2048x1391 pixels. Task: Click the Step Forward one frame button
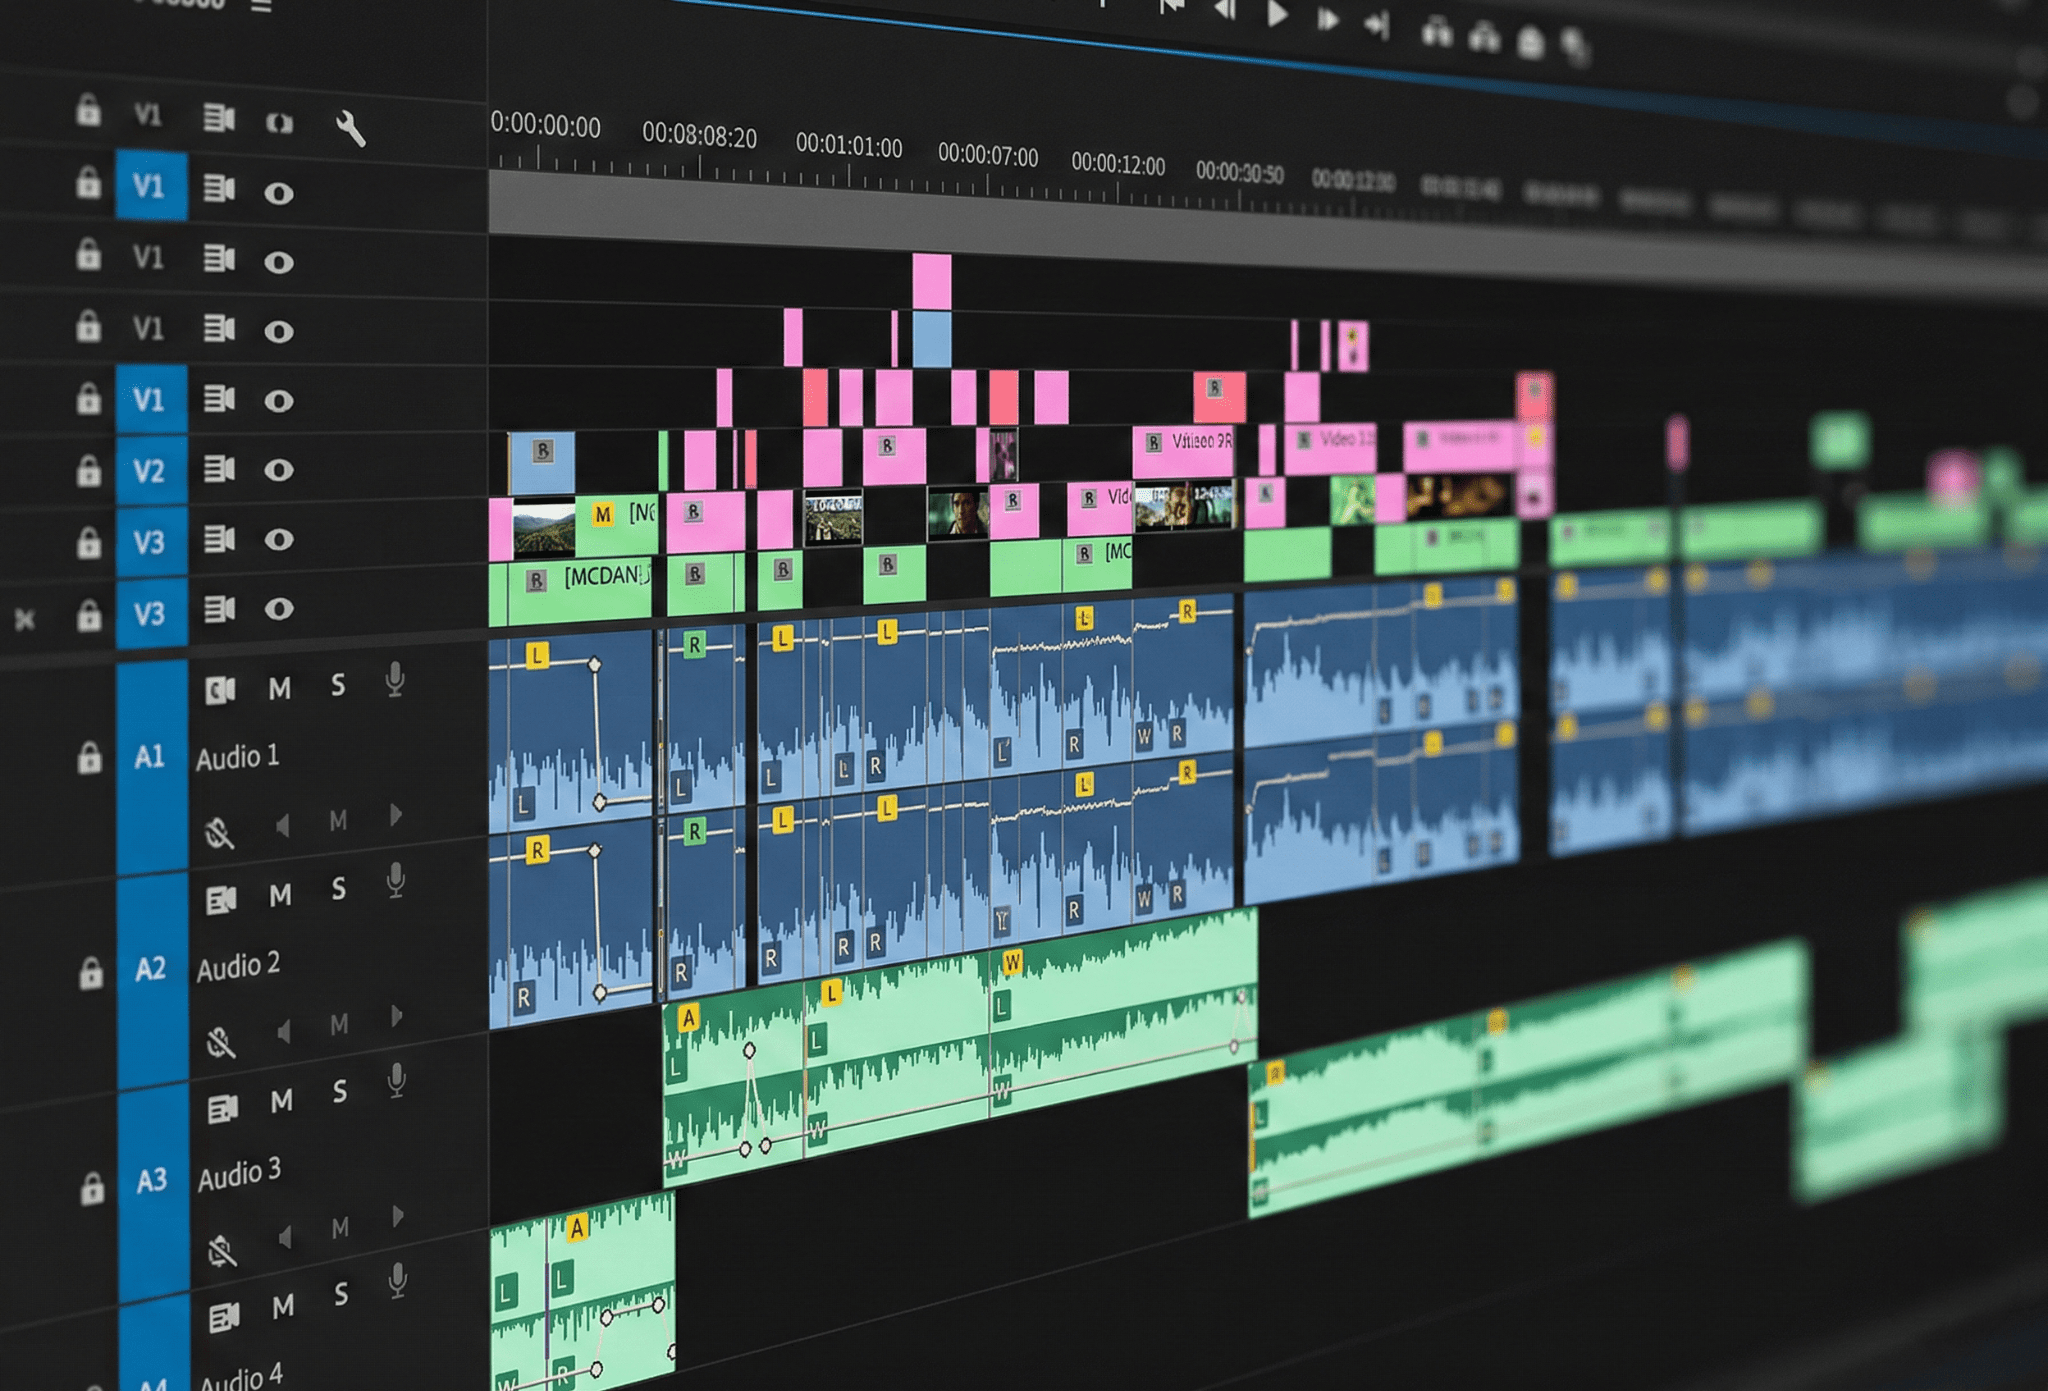(x=1327, y=20)
